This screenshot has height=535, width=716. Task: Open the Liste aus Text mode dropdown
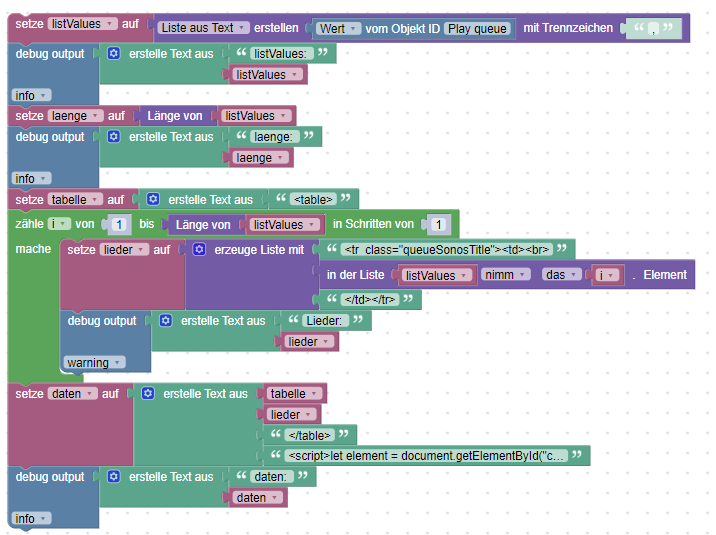click(204, 28)
